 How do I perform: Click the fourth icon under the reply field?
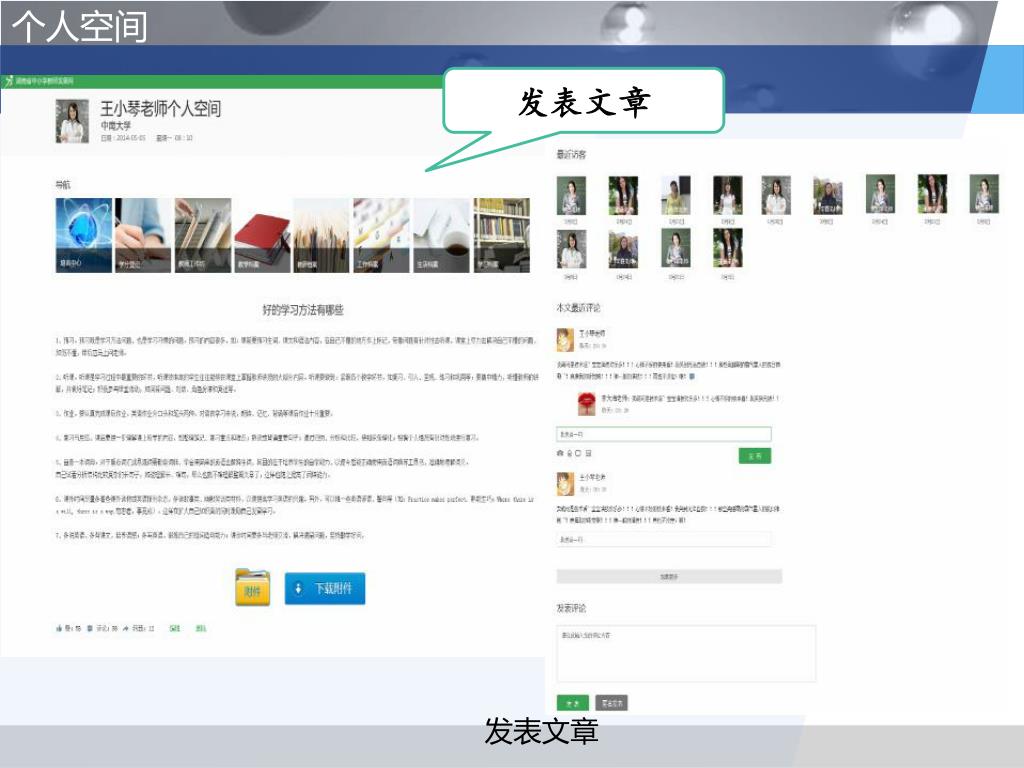point(588,453)
